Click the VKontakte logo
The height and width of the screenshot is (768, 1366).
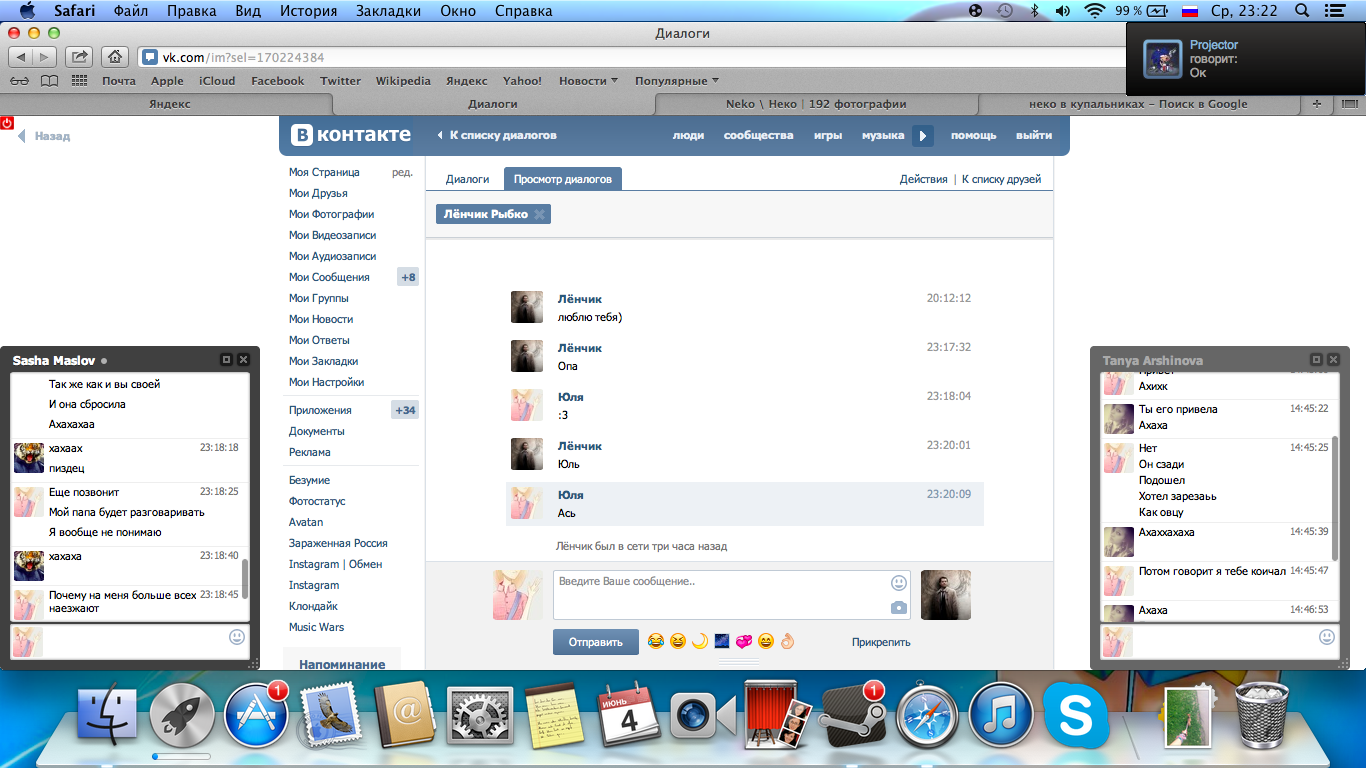pyautogui.click(x=351, y=135)
